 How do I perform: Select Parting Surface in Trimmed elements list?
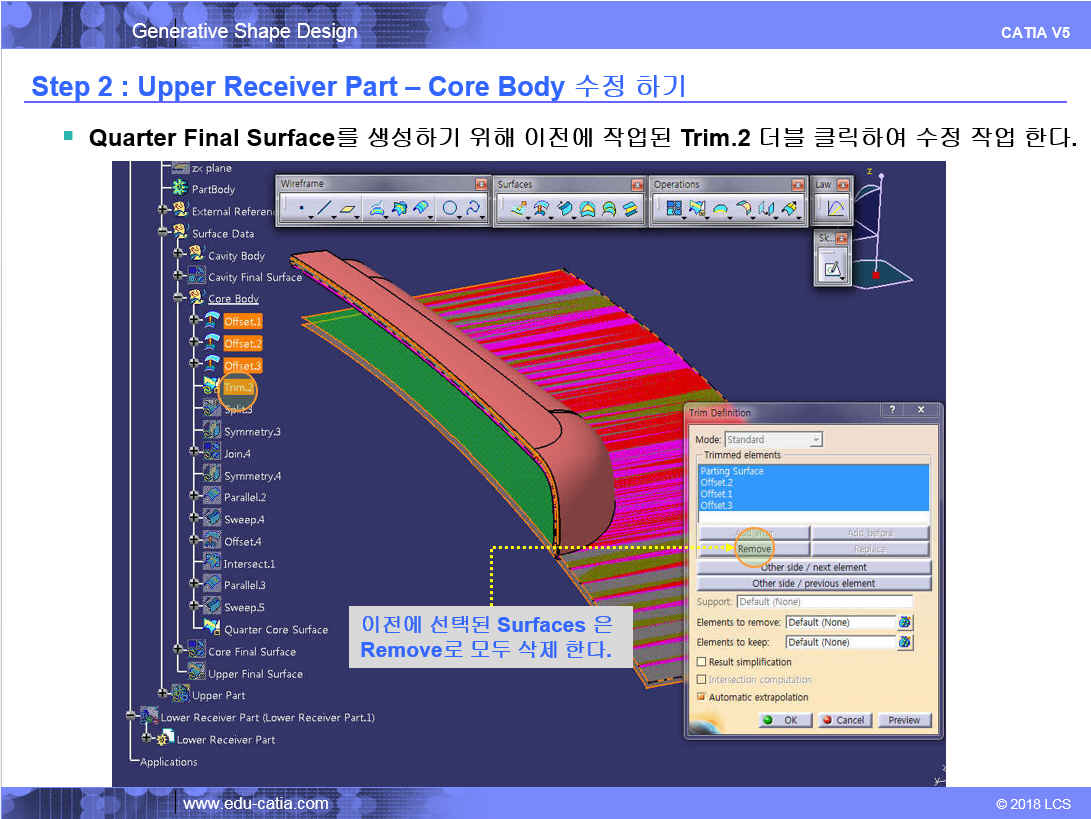coord(732,471)
